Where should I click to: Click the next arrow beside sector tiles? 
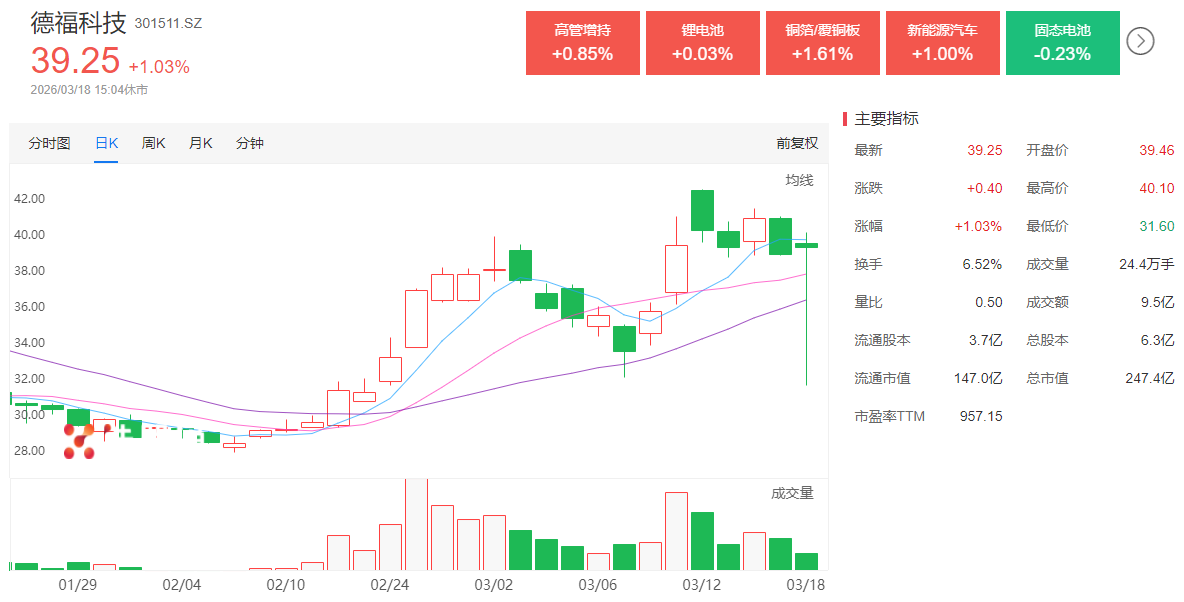pos(1141,41)
